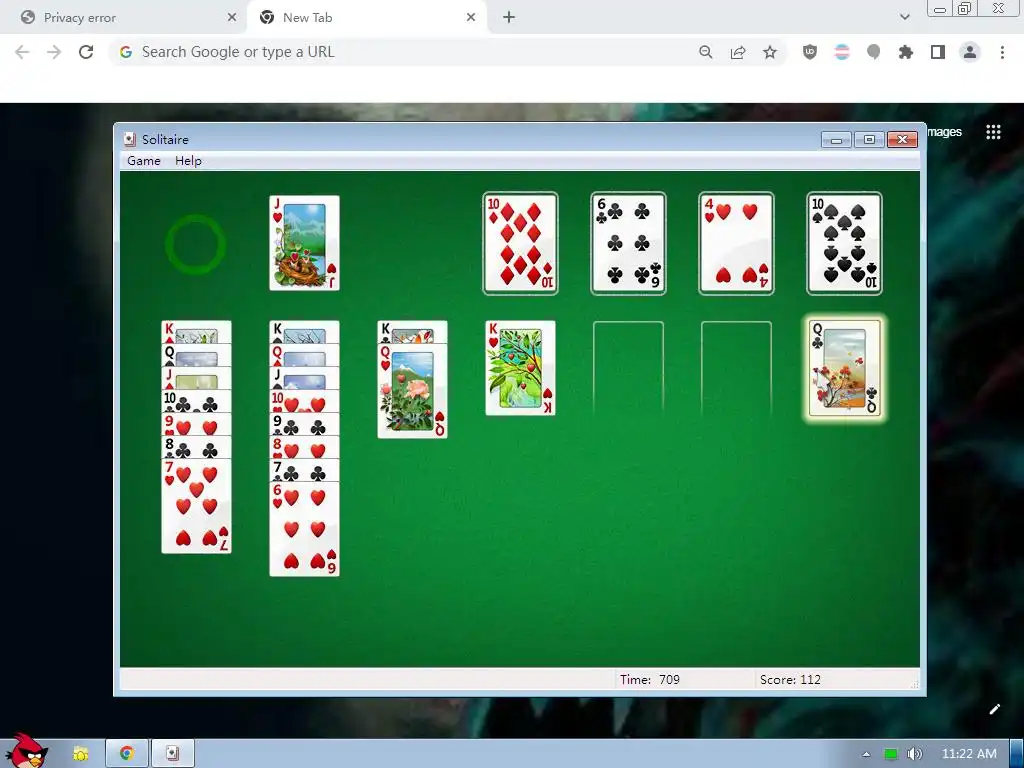Bookmark this tab with the star icon
1024x768 pixels.
(770, 52)
